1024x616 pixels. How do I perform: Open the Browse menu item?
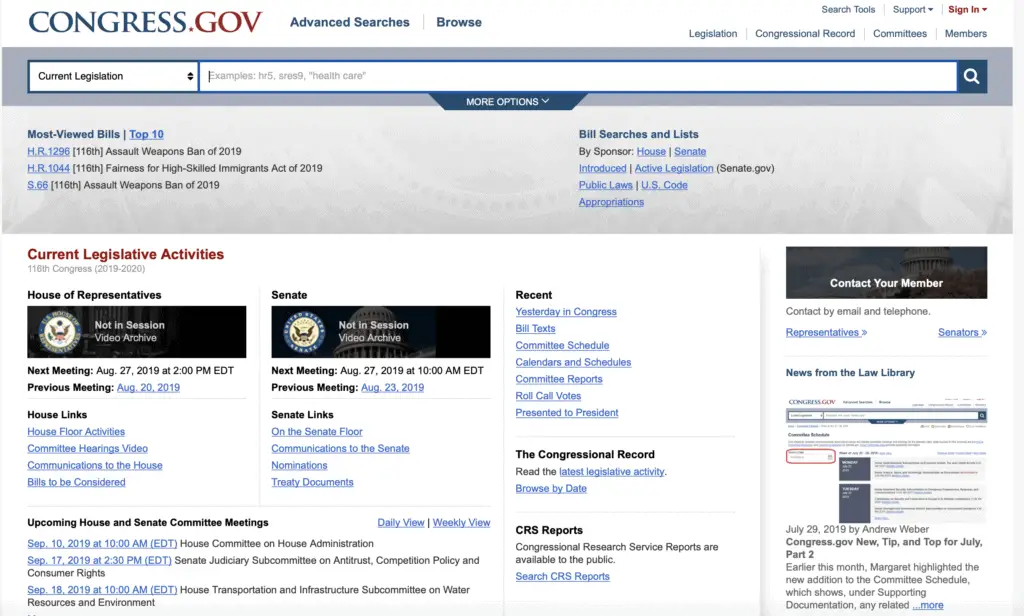pos(458,22)
